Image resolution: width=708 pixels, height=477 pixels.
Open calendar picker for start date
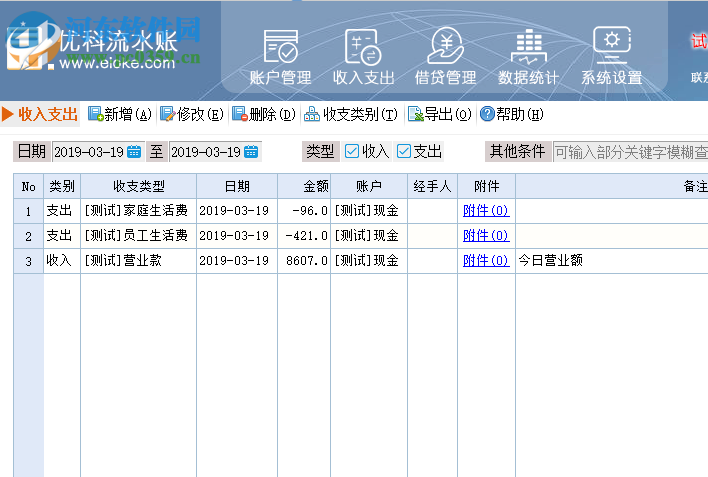tap(134, 152)
